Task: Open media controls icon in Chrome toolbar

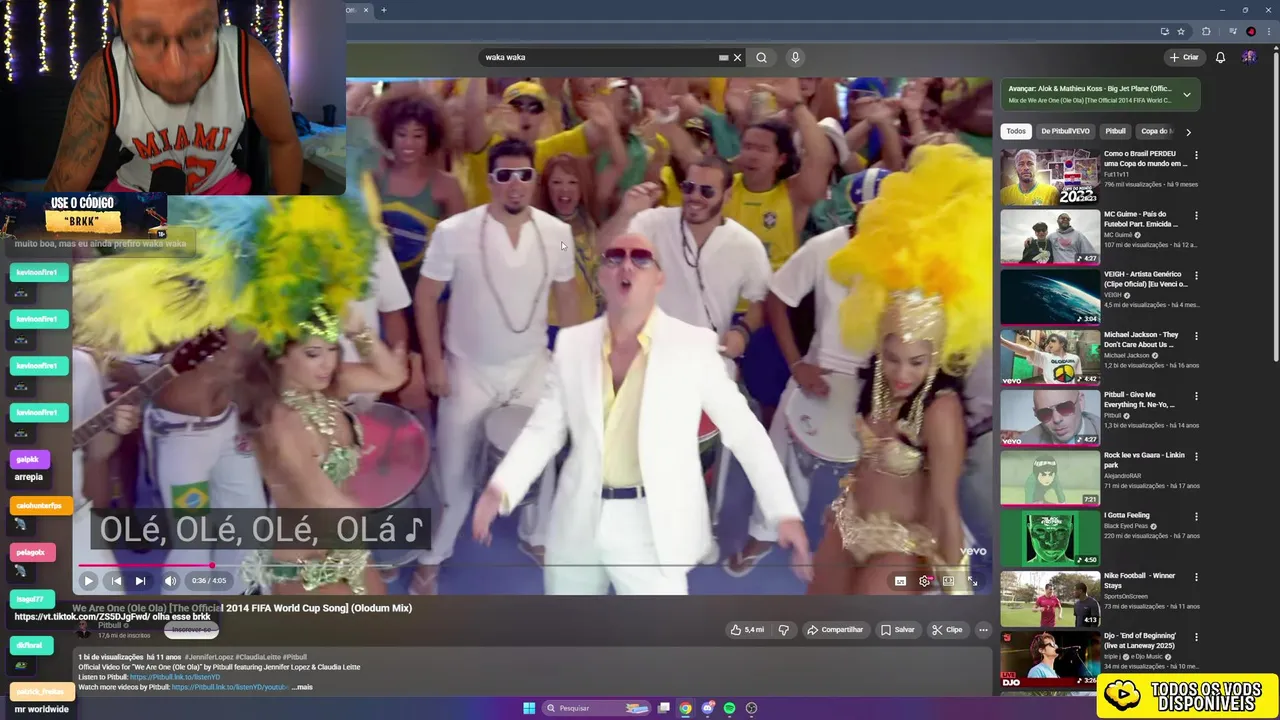Action: click(1233, 31)
